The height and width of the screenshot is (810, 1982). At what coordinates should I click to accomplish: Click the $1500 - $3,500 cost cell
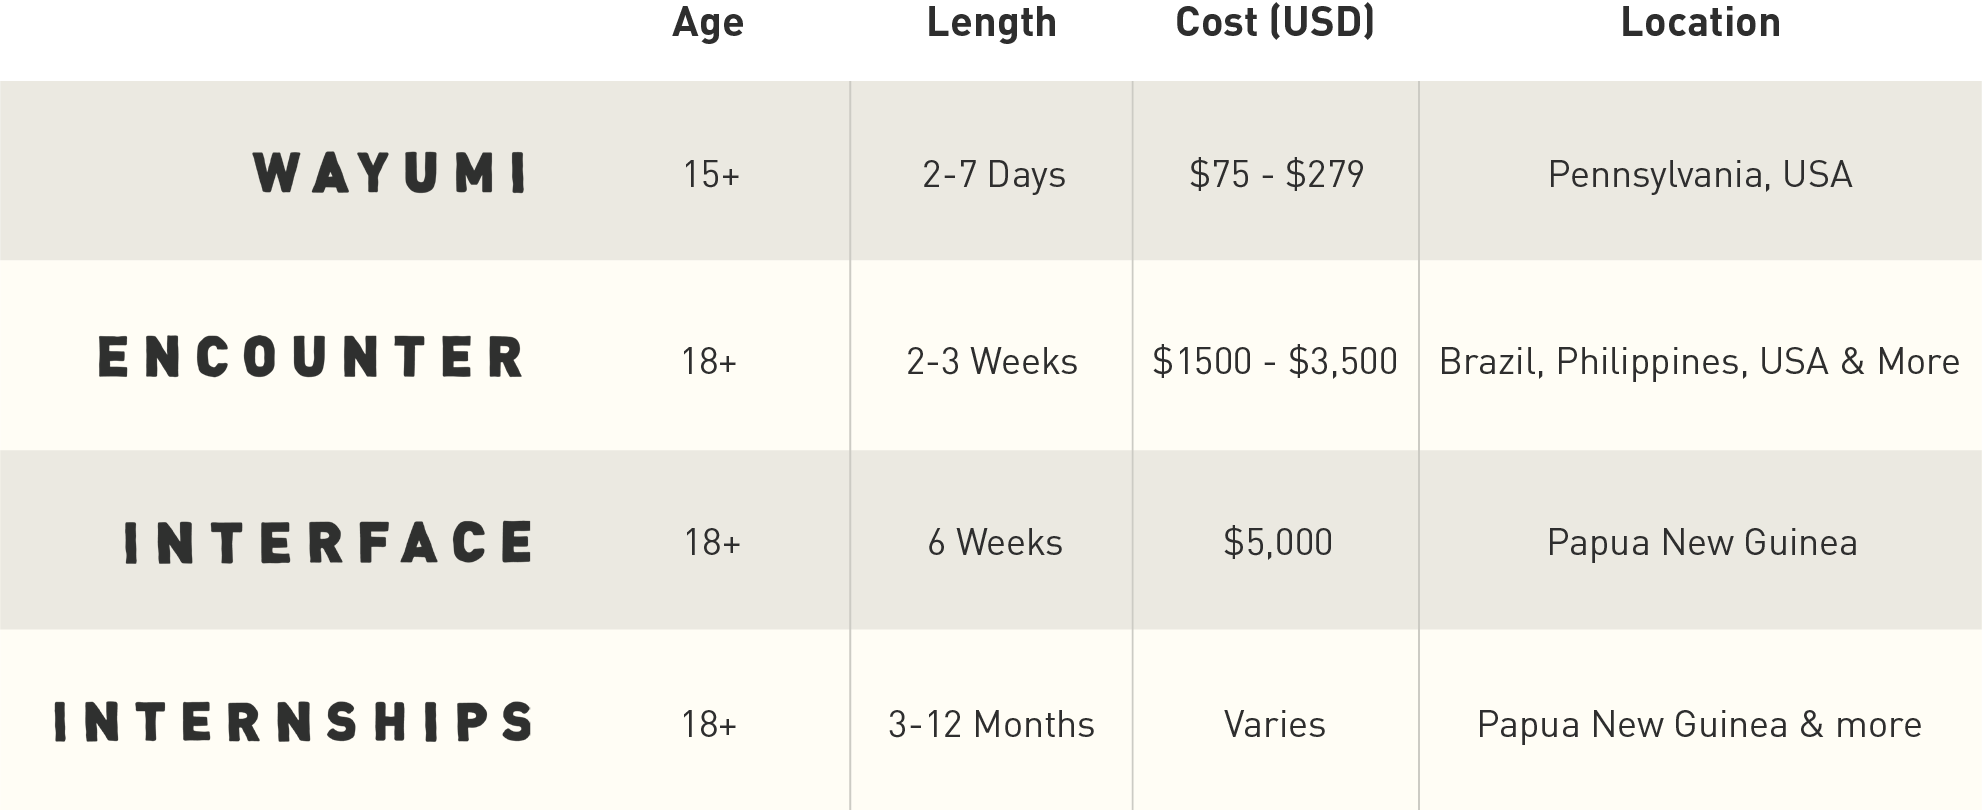tap(1275, 361)
